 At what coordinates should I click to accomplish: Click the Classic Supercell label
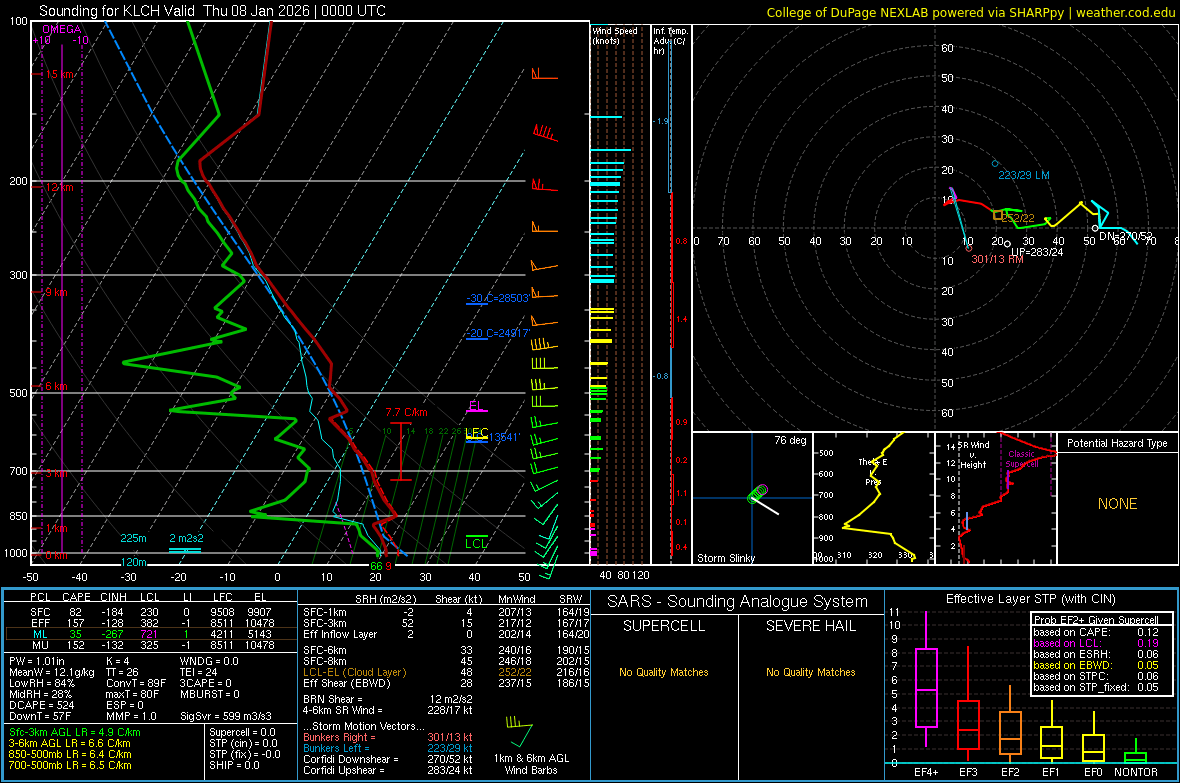point(1021,459)
